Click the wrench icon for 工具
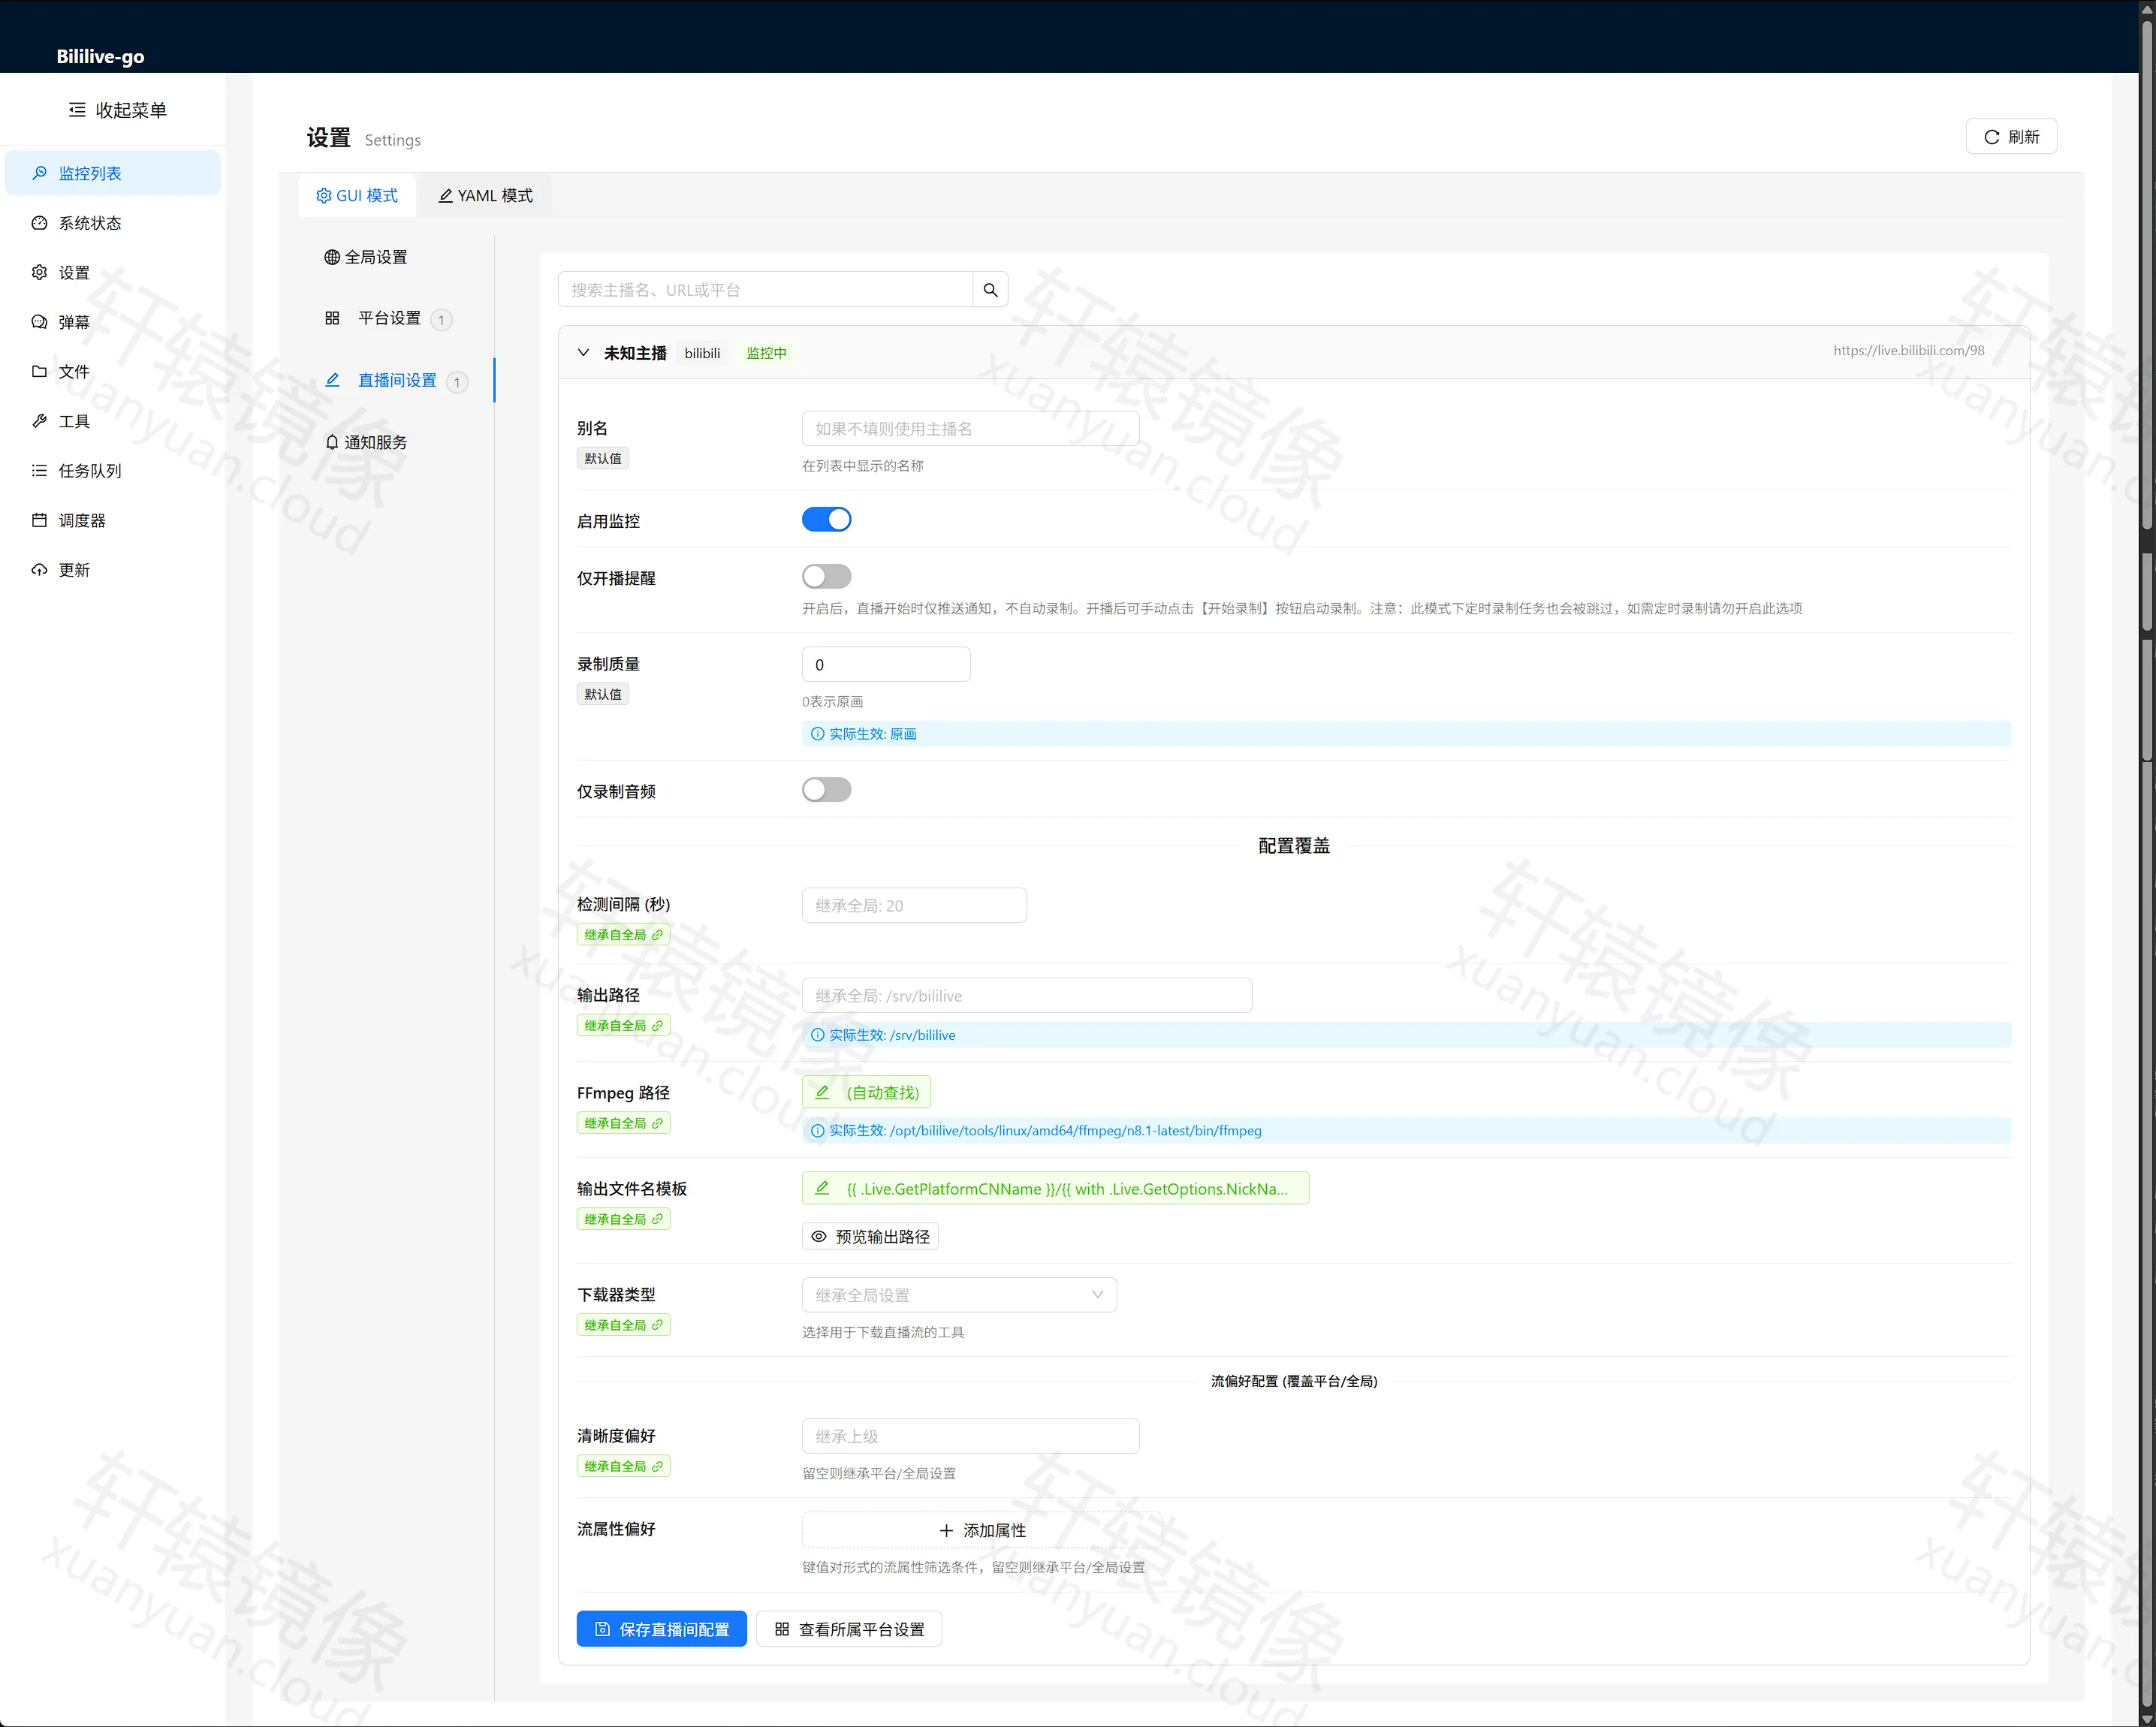 pos(39,421)
